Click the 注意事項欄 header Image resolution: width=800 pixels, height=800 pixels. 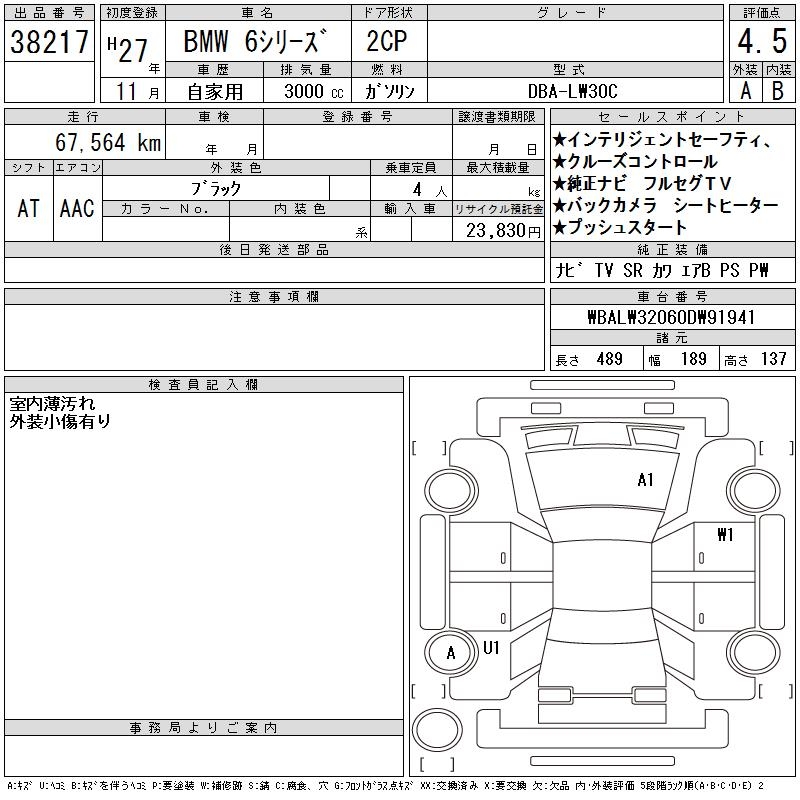click(274, 297)
